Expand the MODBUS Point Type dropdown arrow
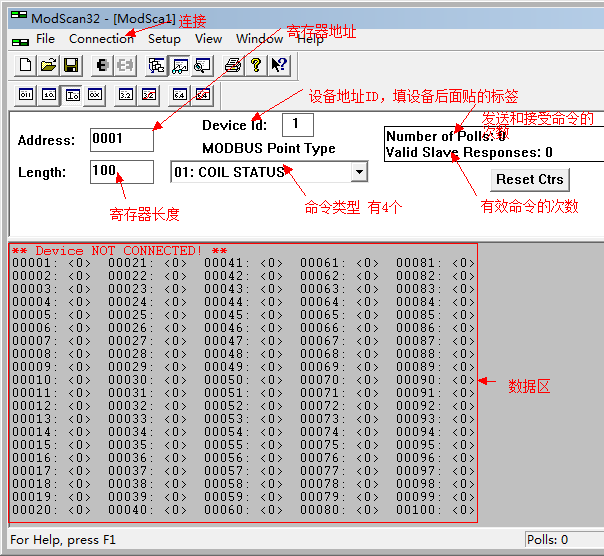The height and width of the screenshot is (556, 604). tap(359, 171)
